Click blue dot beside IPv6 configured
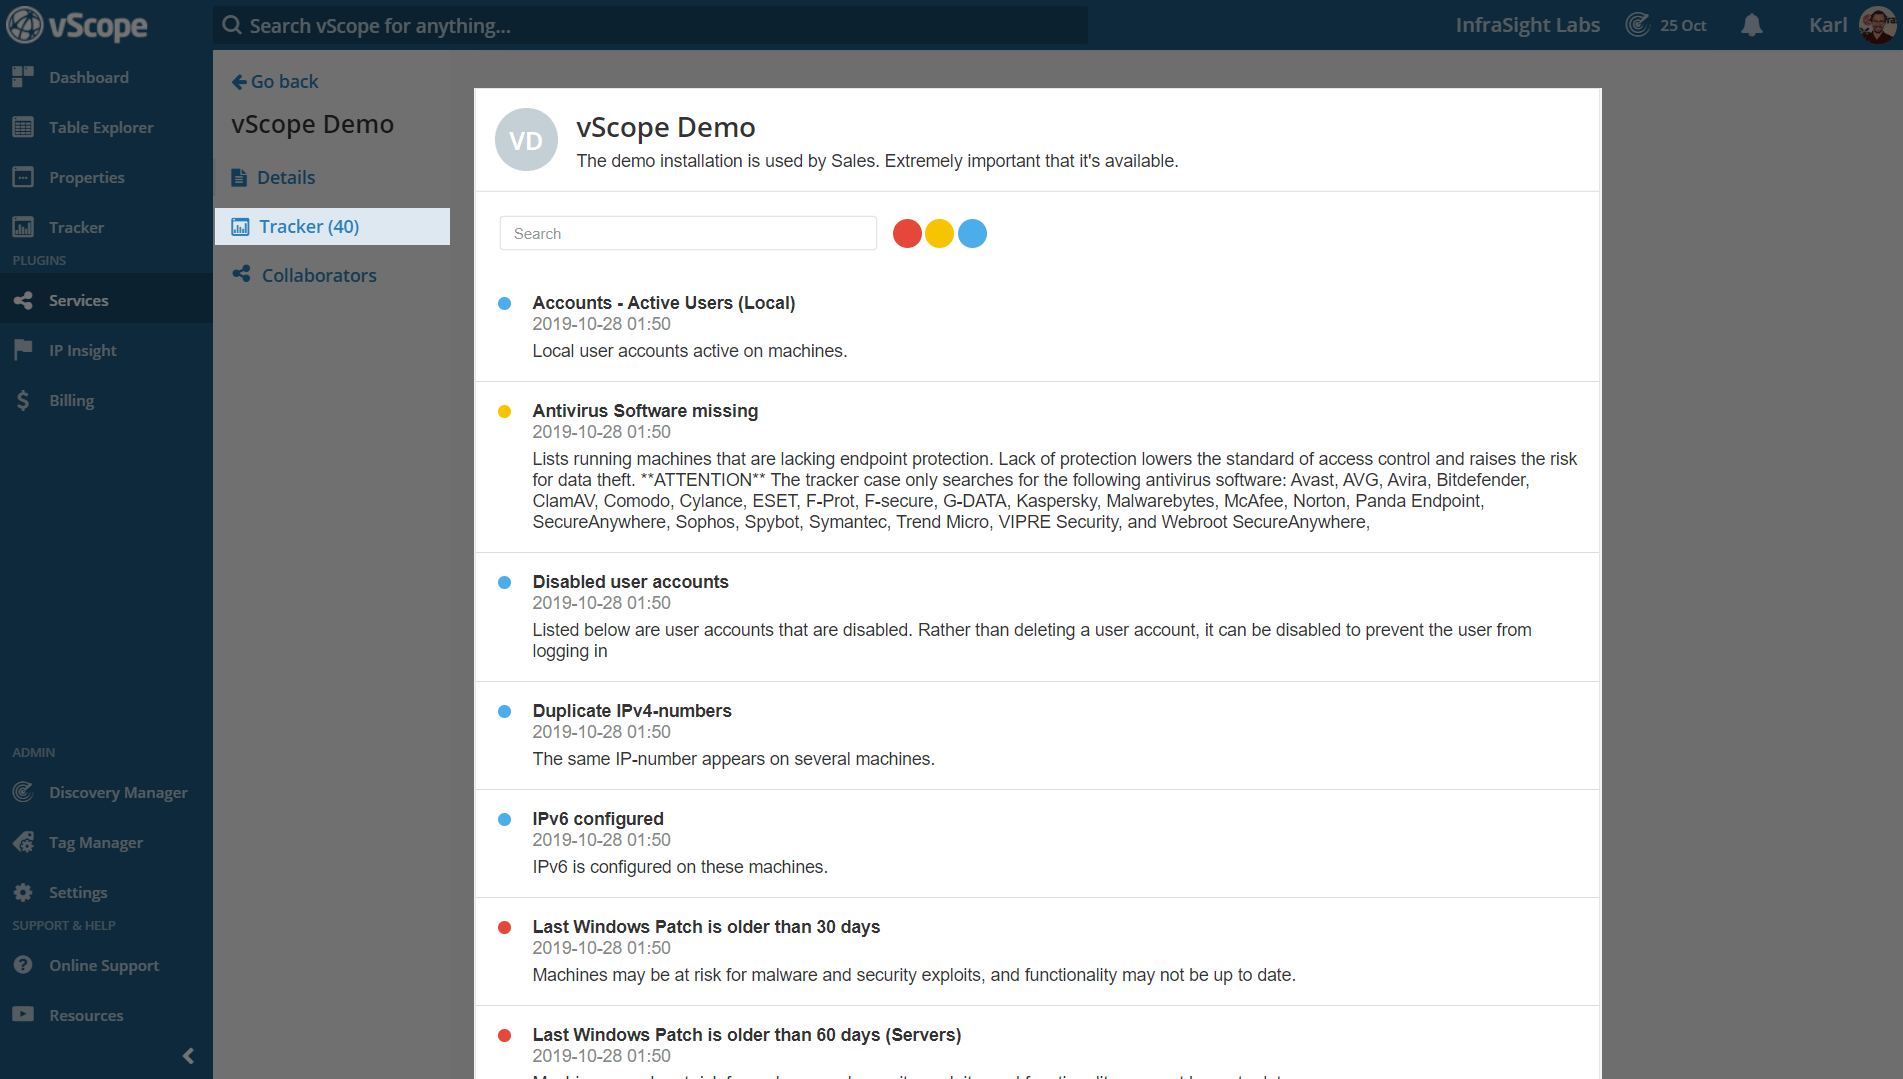This screenshot has width=1903, height=1079. [x=505, y=819]
